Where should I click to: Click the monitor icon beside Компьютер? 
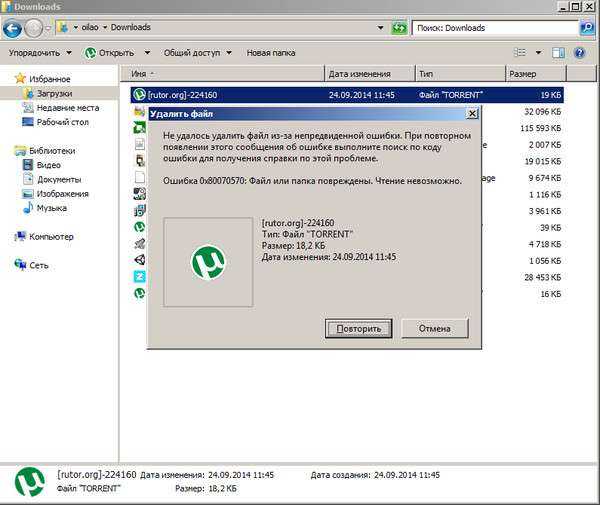[20, 236]
